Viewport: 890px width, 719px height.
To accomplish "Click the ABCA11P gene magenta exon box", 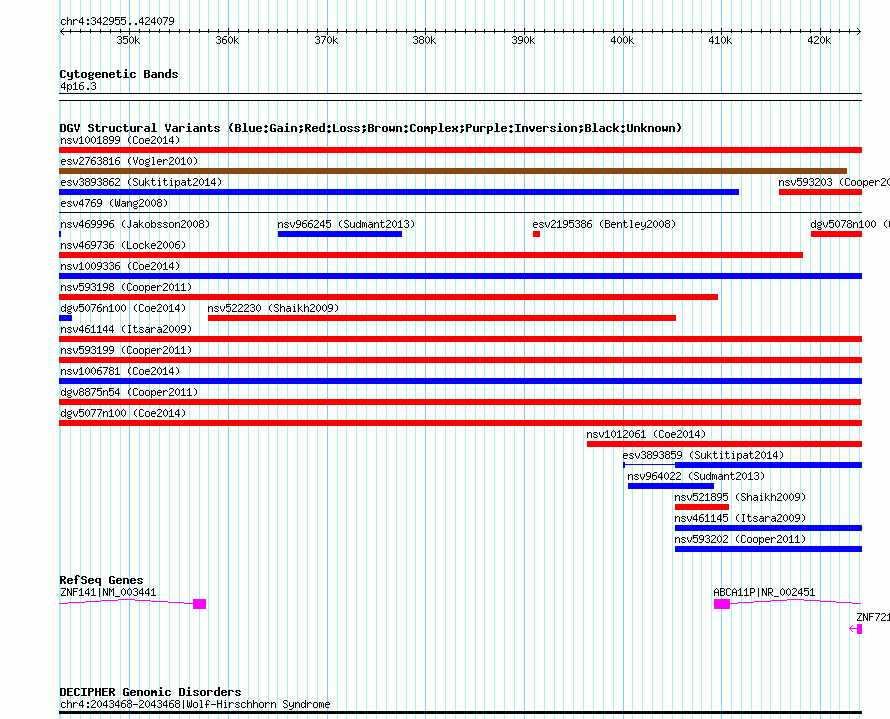I will click(x=722, y=604).
